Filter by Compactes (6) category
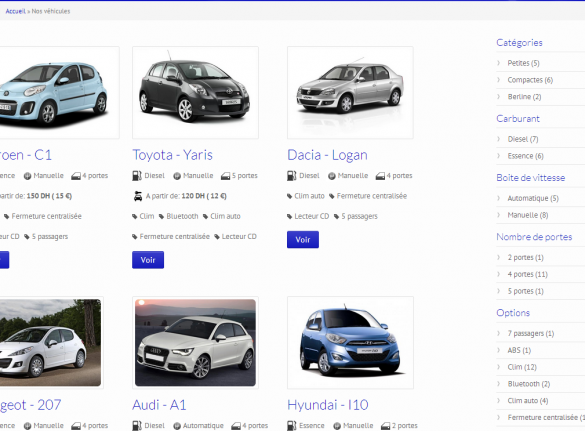 [530, 80]
